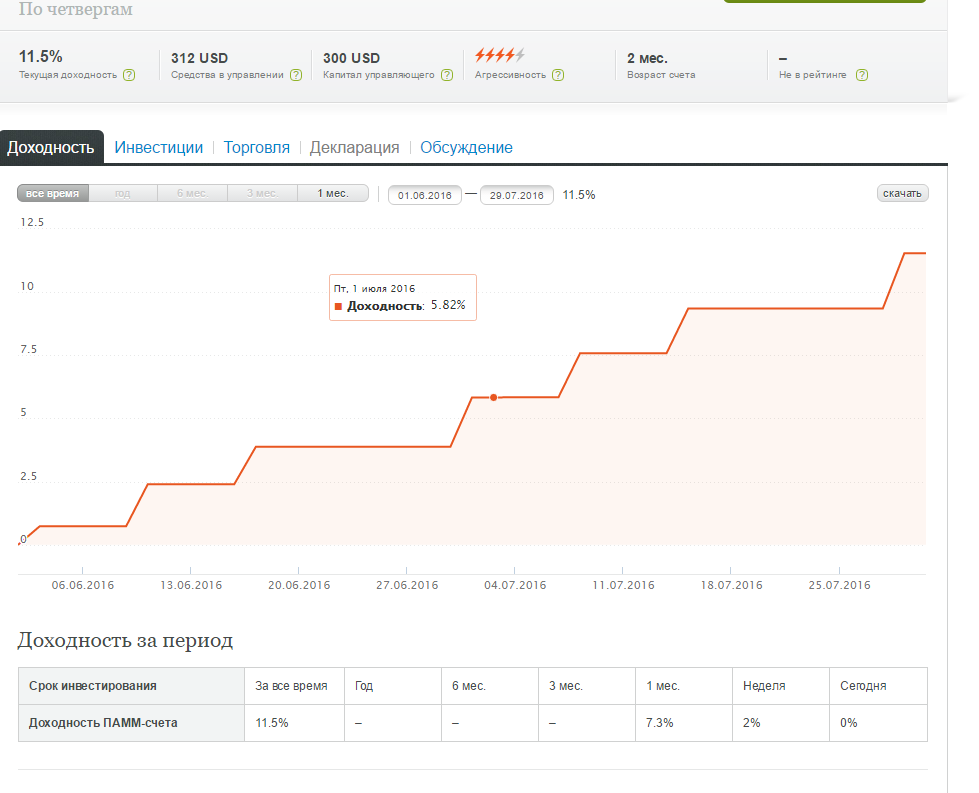Select the '6 мес.' period button
The image size is (979, 793).
(192, 194)
